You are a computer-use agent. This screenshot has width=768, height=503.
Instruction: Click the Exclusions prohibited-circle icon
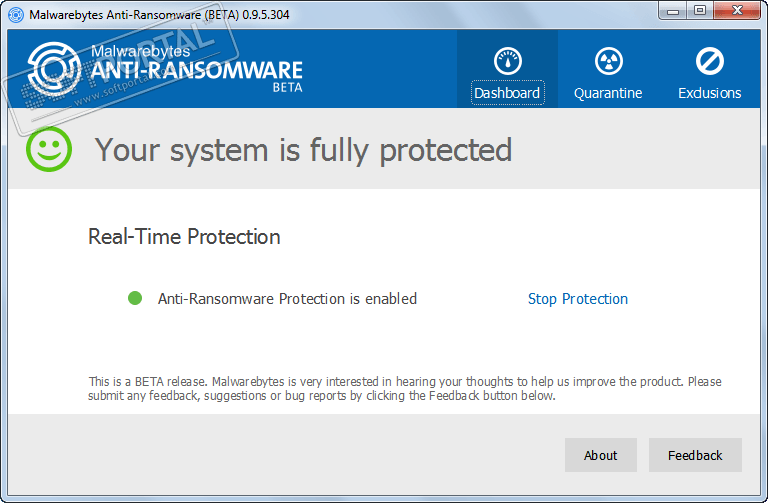pyautogui.click(x=709, y=61)
